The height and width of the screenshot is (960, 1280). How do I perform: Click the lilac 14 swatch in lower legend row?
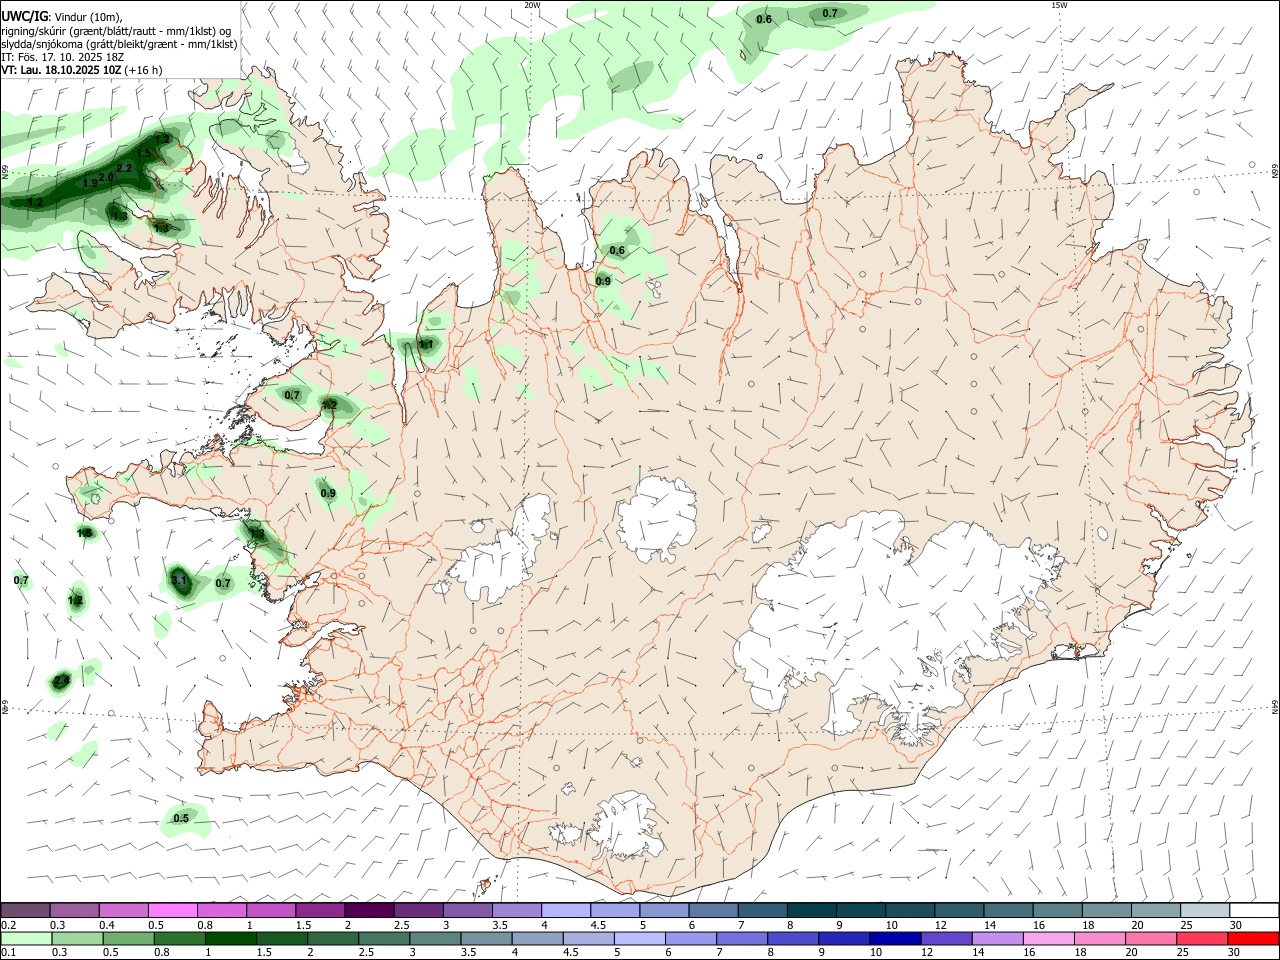[x=998, y=939]
